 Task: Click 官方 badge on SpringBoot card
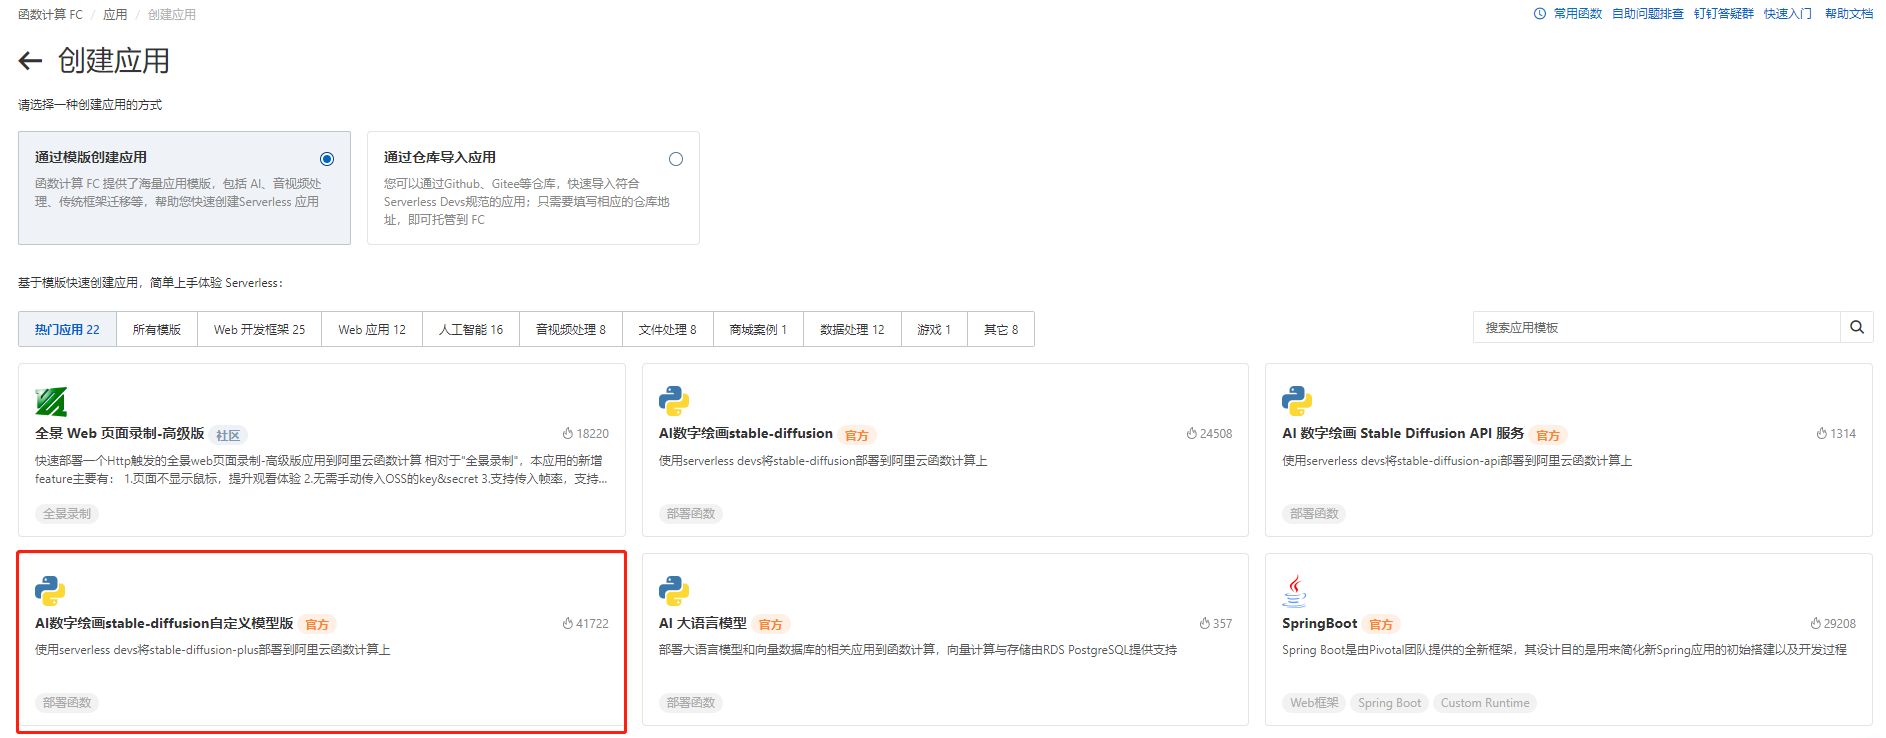(1381, 625)
